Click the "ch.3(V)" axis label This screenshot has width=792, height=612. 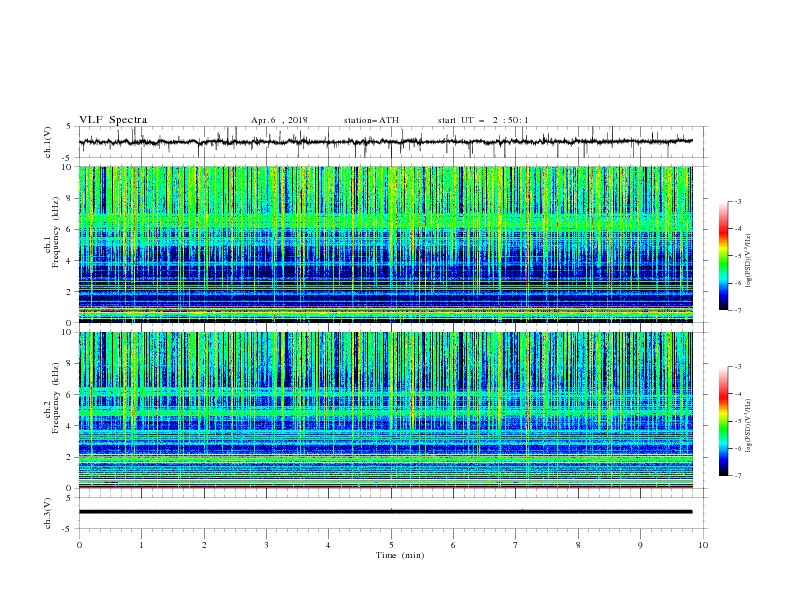click(x=48, y=513)
